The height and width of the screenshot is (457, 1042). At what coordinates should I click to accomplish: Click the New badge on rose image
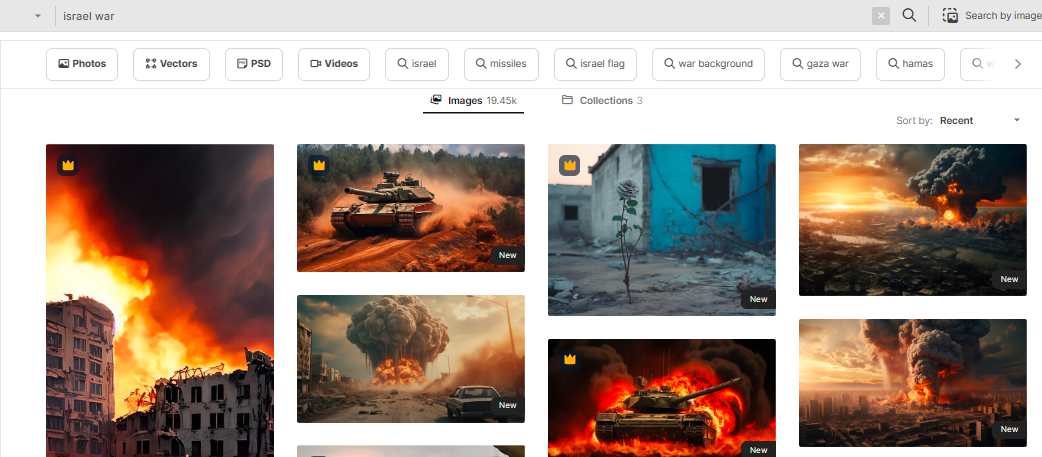(x=759, y=299)
